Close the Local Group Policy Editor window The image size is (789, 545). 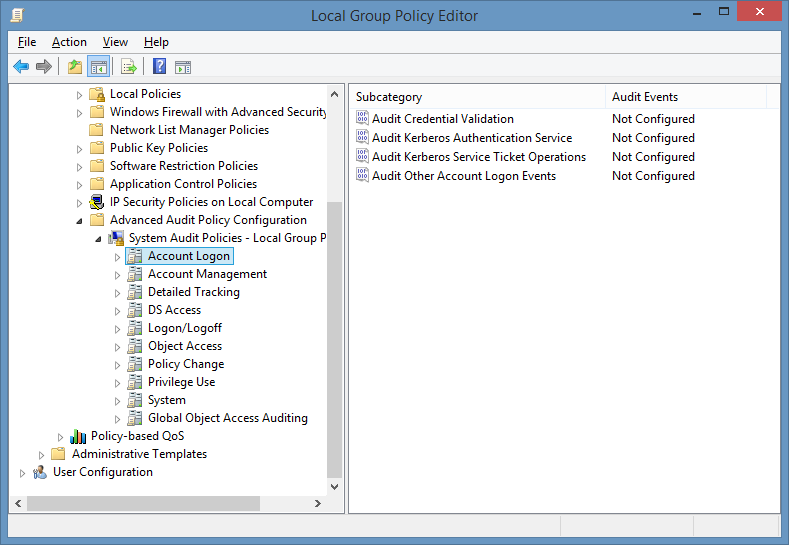coord(759,12)
